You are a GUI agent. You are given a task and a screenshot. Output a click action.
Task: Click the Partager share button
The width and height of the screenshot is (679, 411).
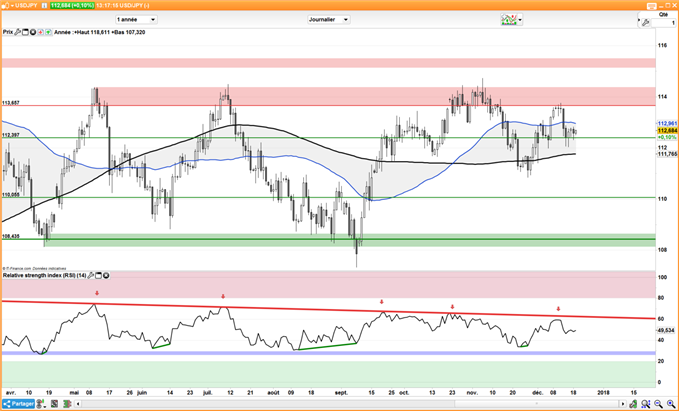click(x=18, y=404)
